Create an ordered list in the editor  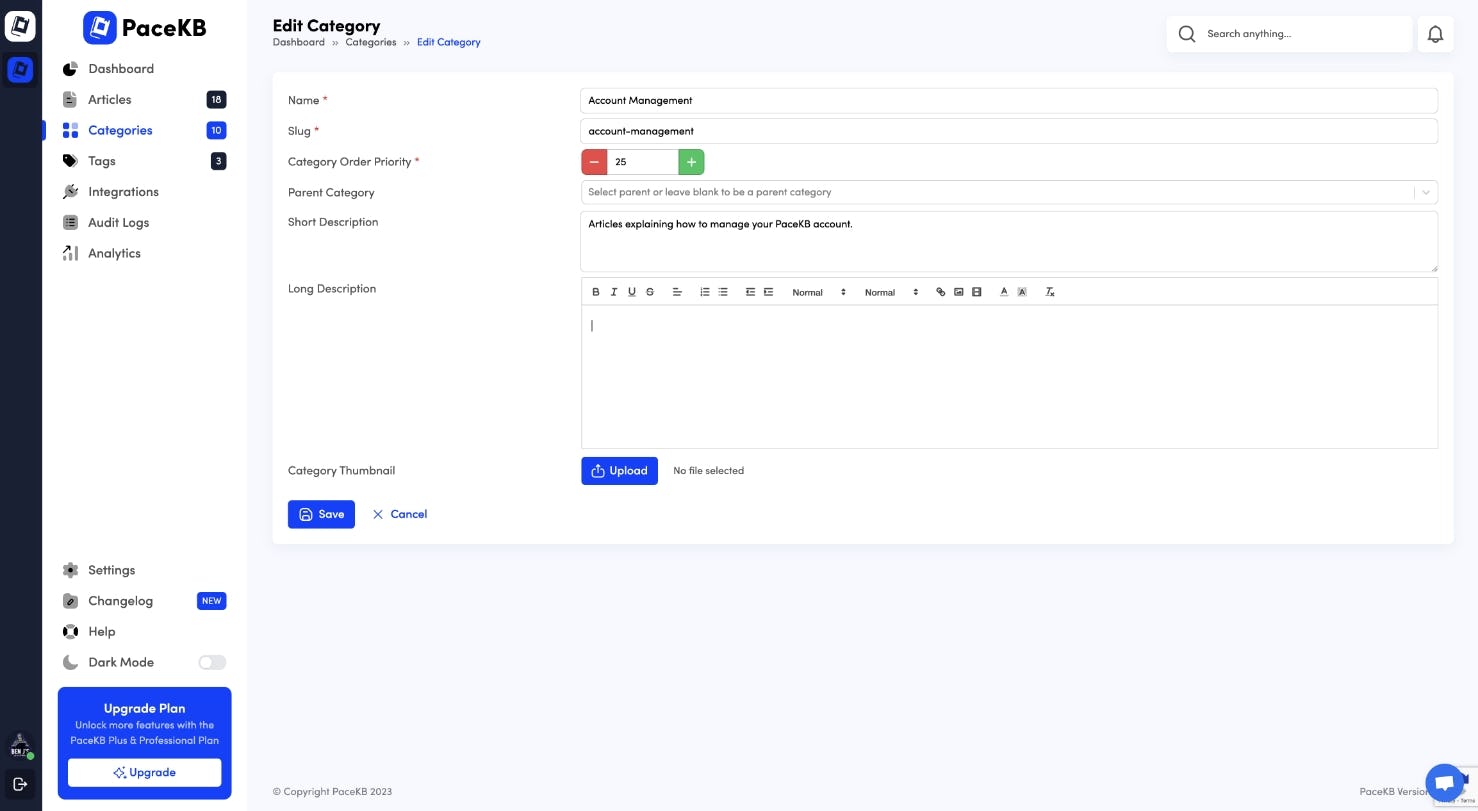coord(705,291)
